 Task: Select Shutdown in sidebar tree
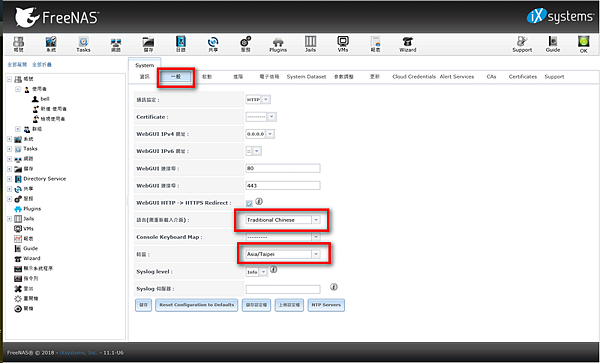[24, 308]
